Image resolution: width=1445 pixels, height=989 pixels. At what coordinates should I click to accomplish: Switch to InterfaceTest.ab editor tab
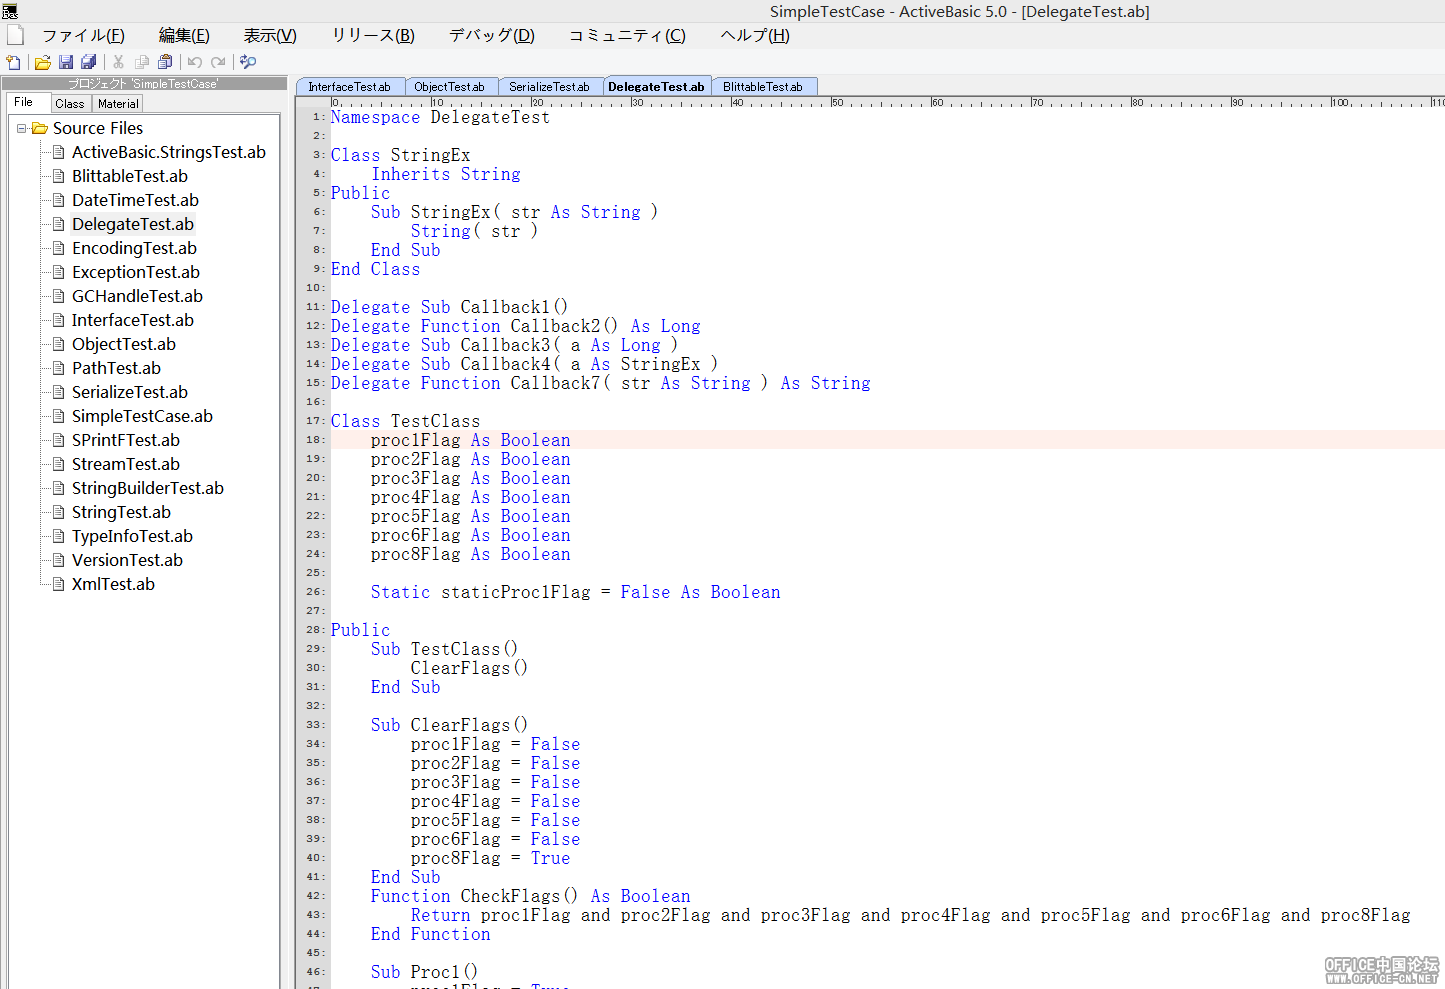[x=350, y=87]
